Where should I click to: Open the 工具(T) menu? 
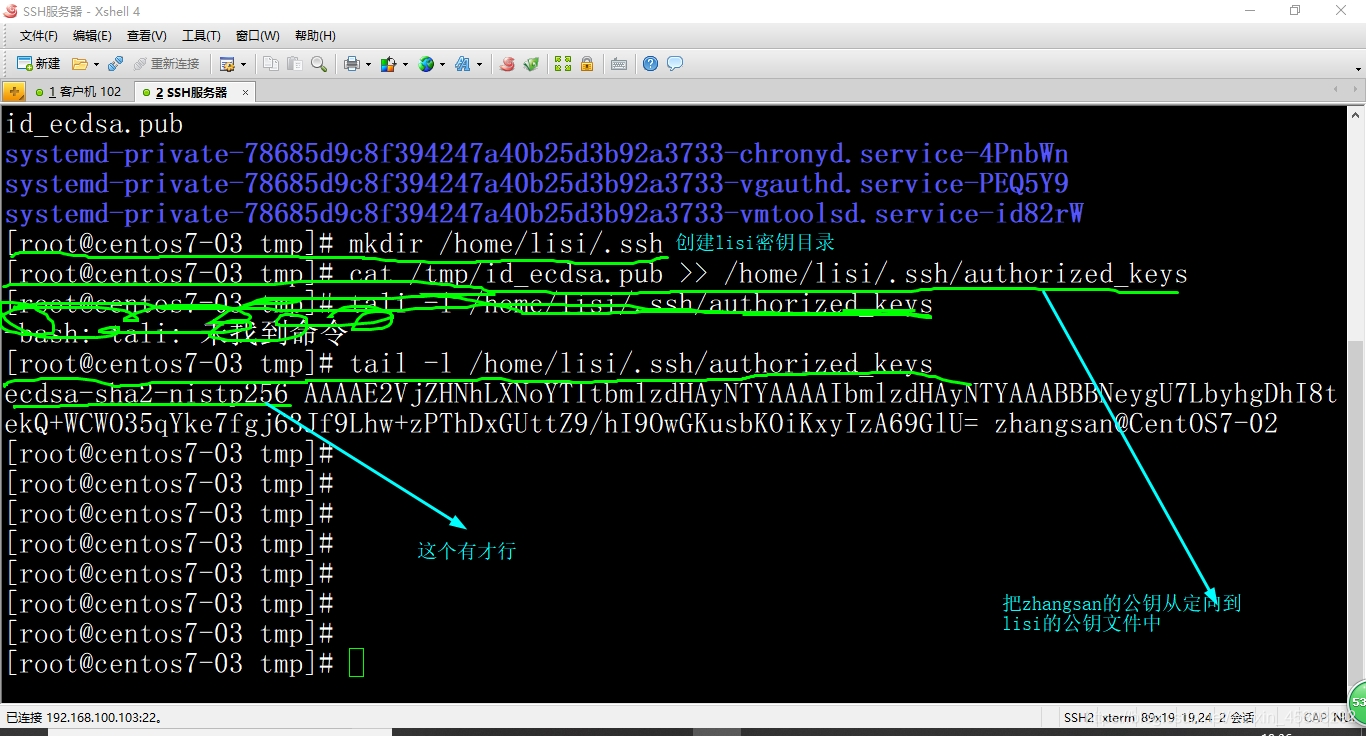pyautogui.click(x=201, y=36)
